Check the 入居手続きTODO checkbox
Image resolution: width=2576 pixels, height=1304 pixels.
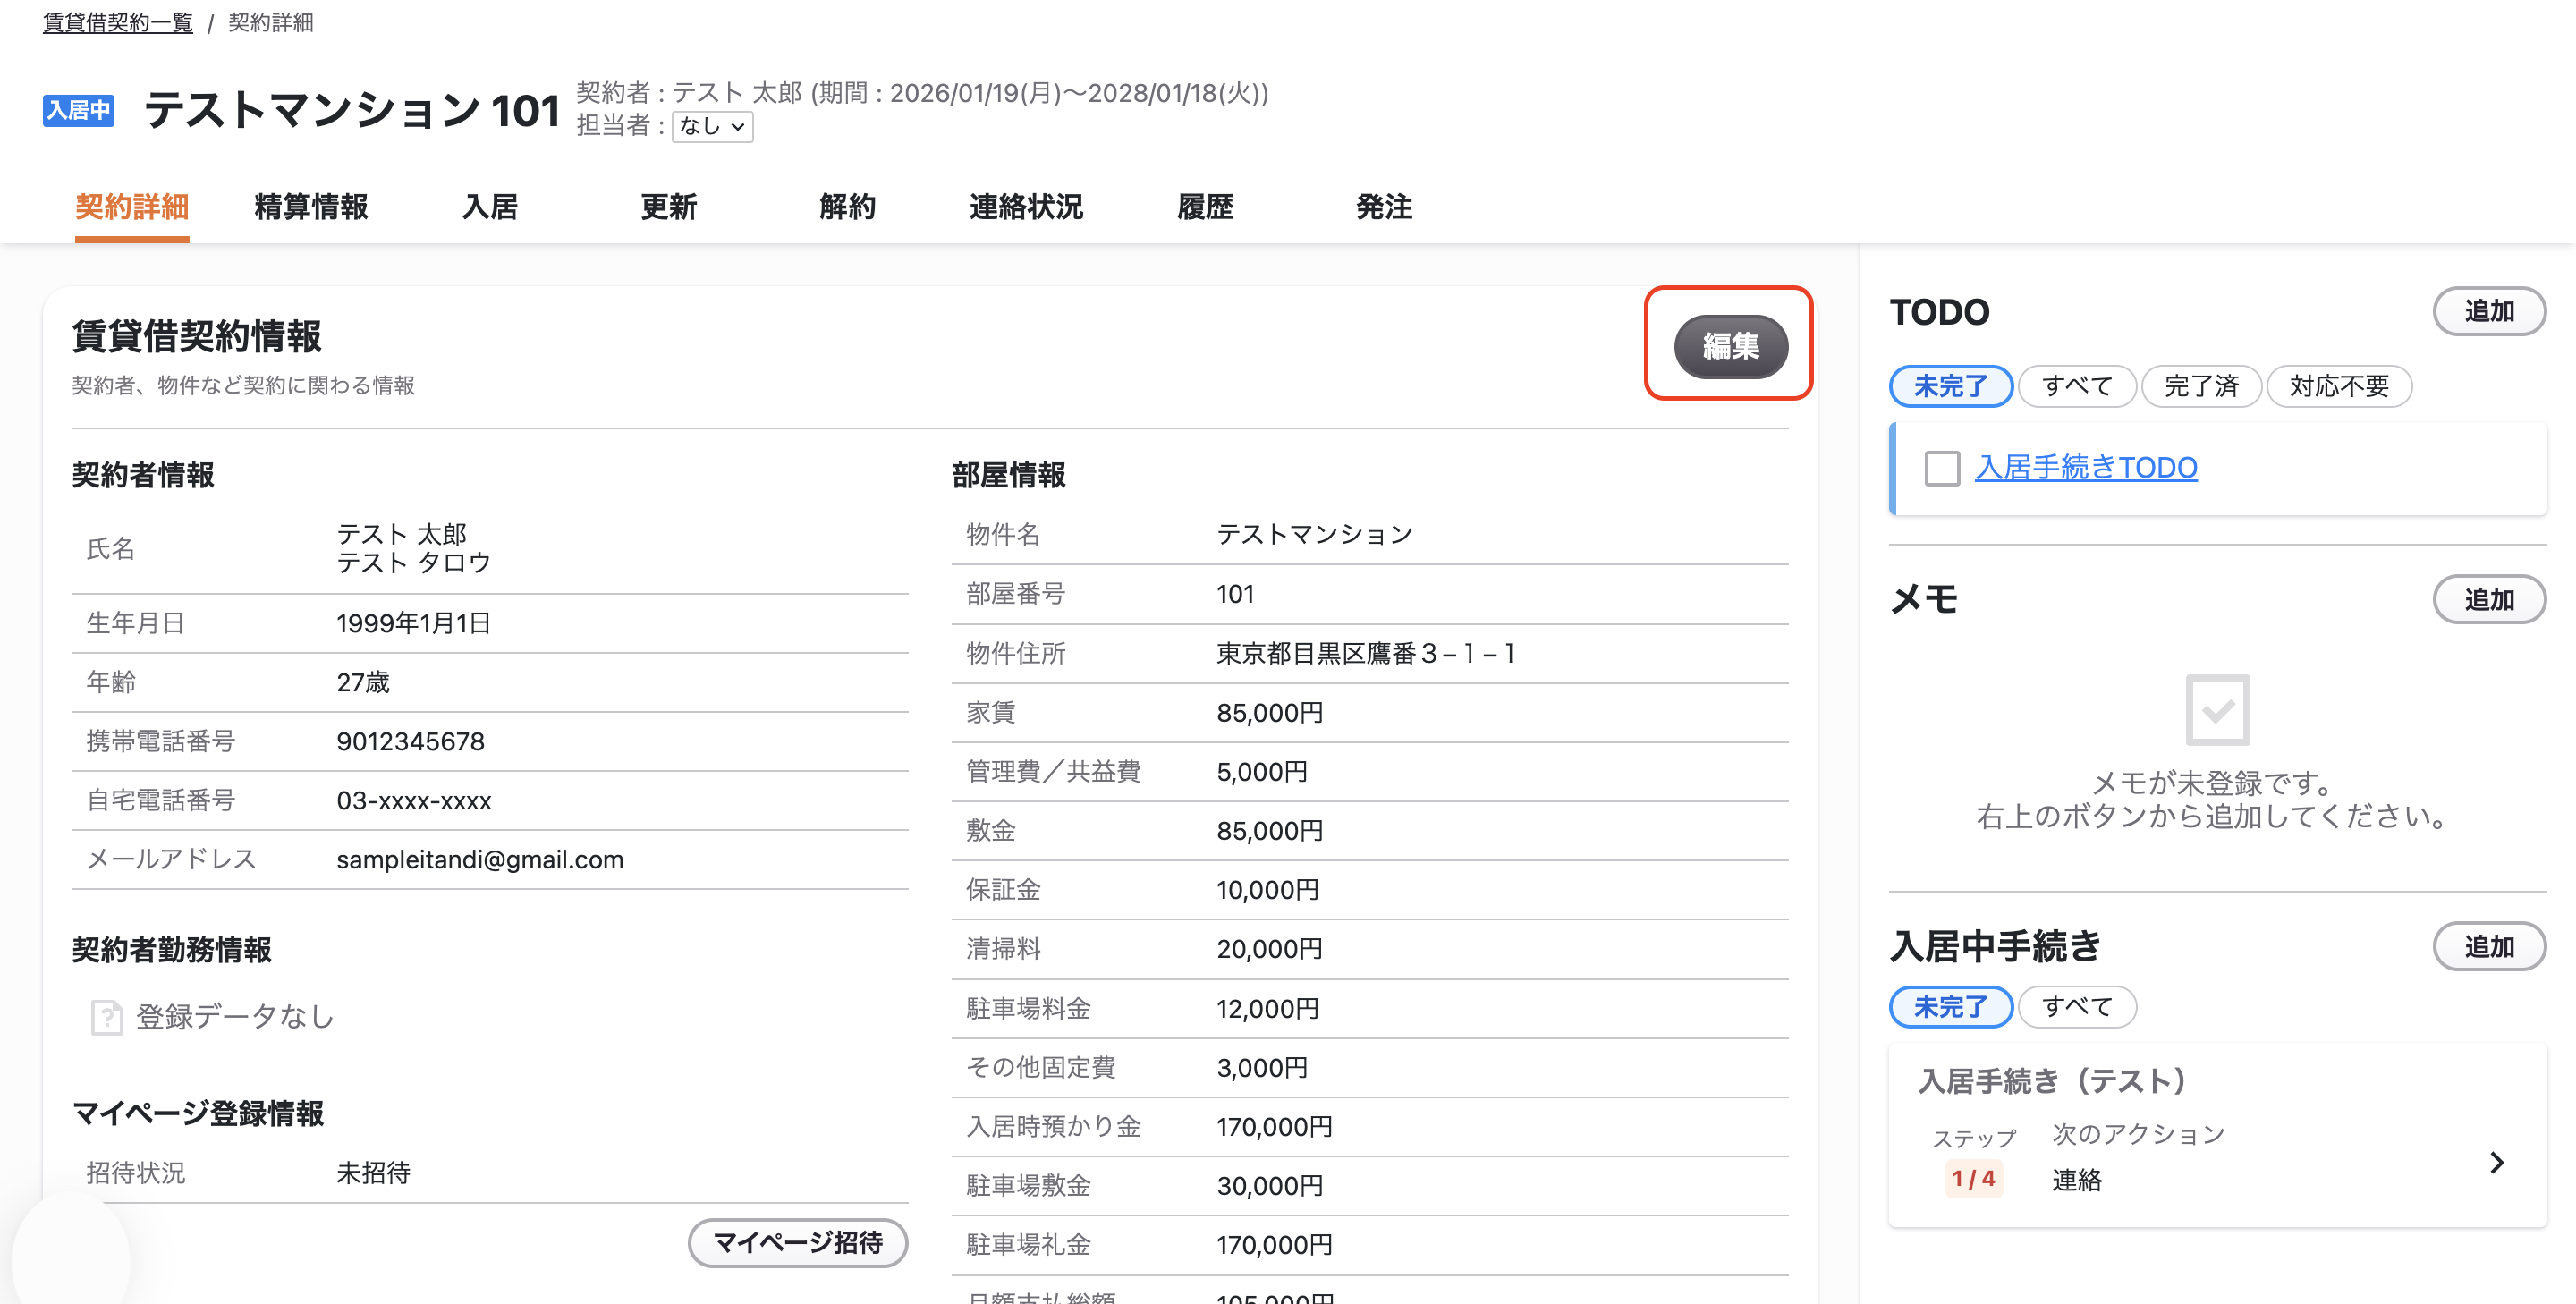pos(1942,468)
